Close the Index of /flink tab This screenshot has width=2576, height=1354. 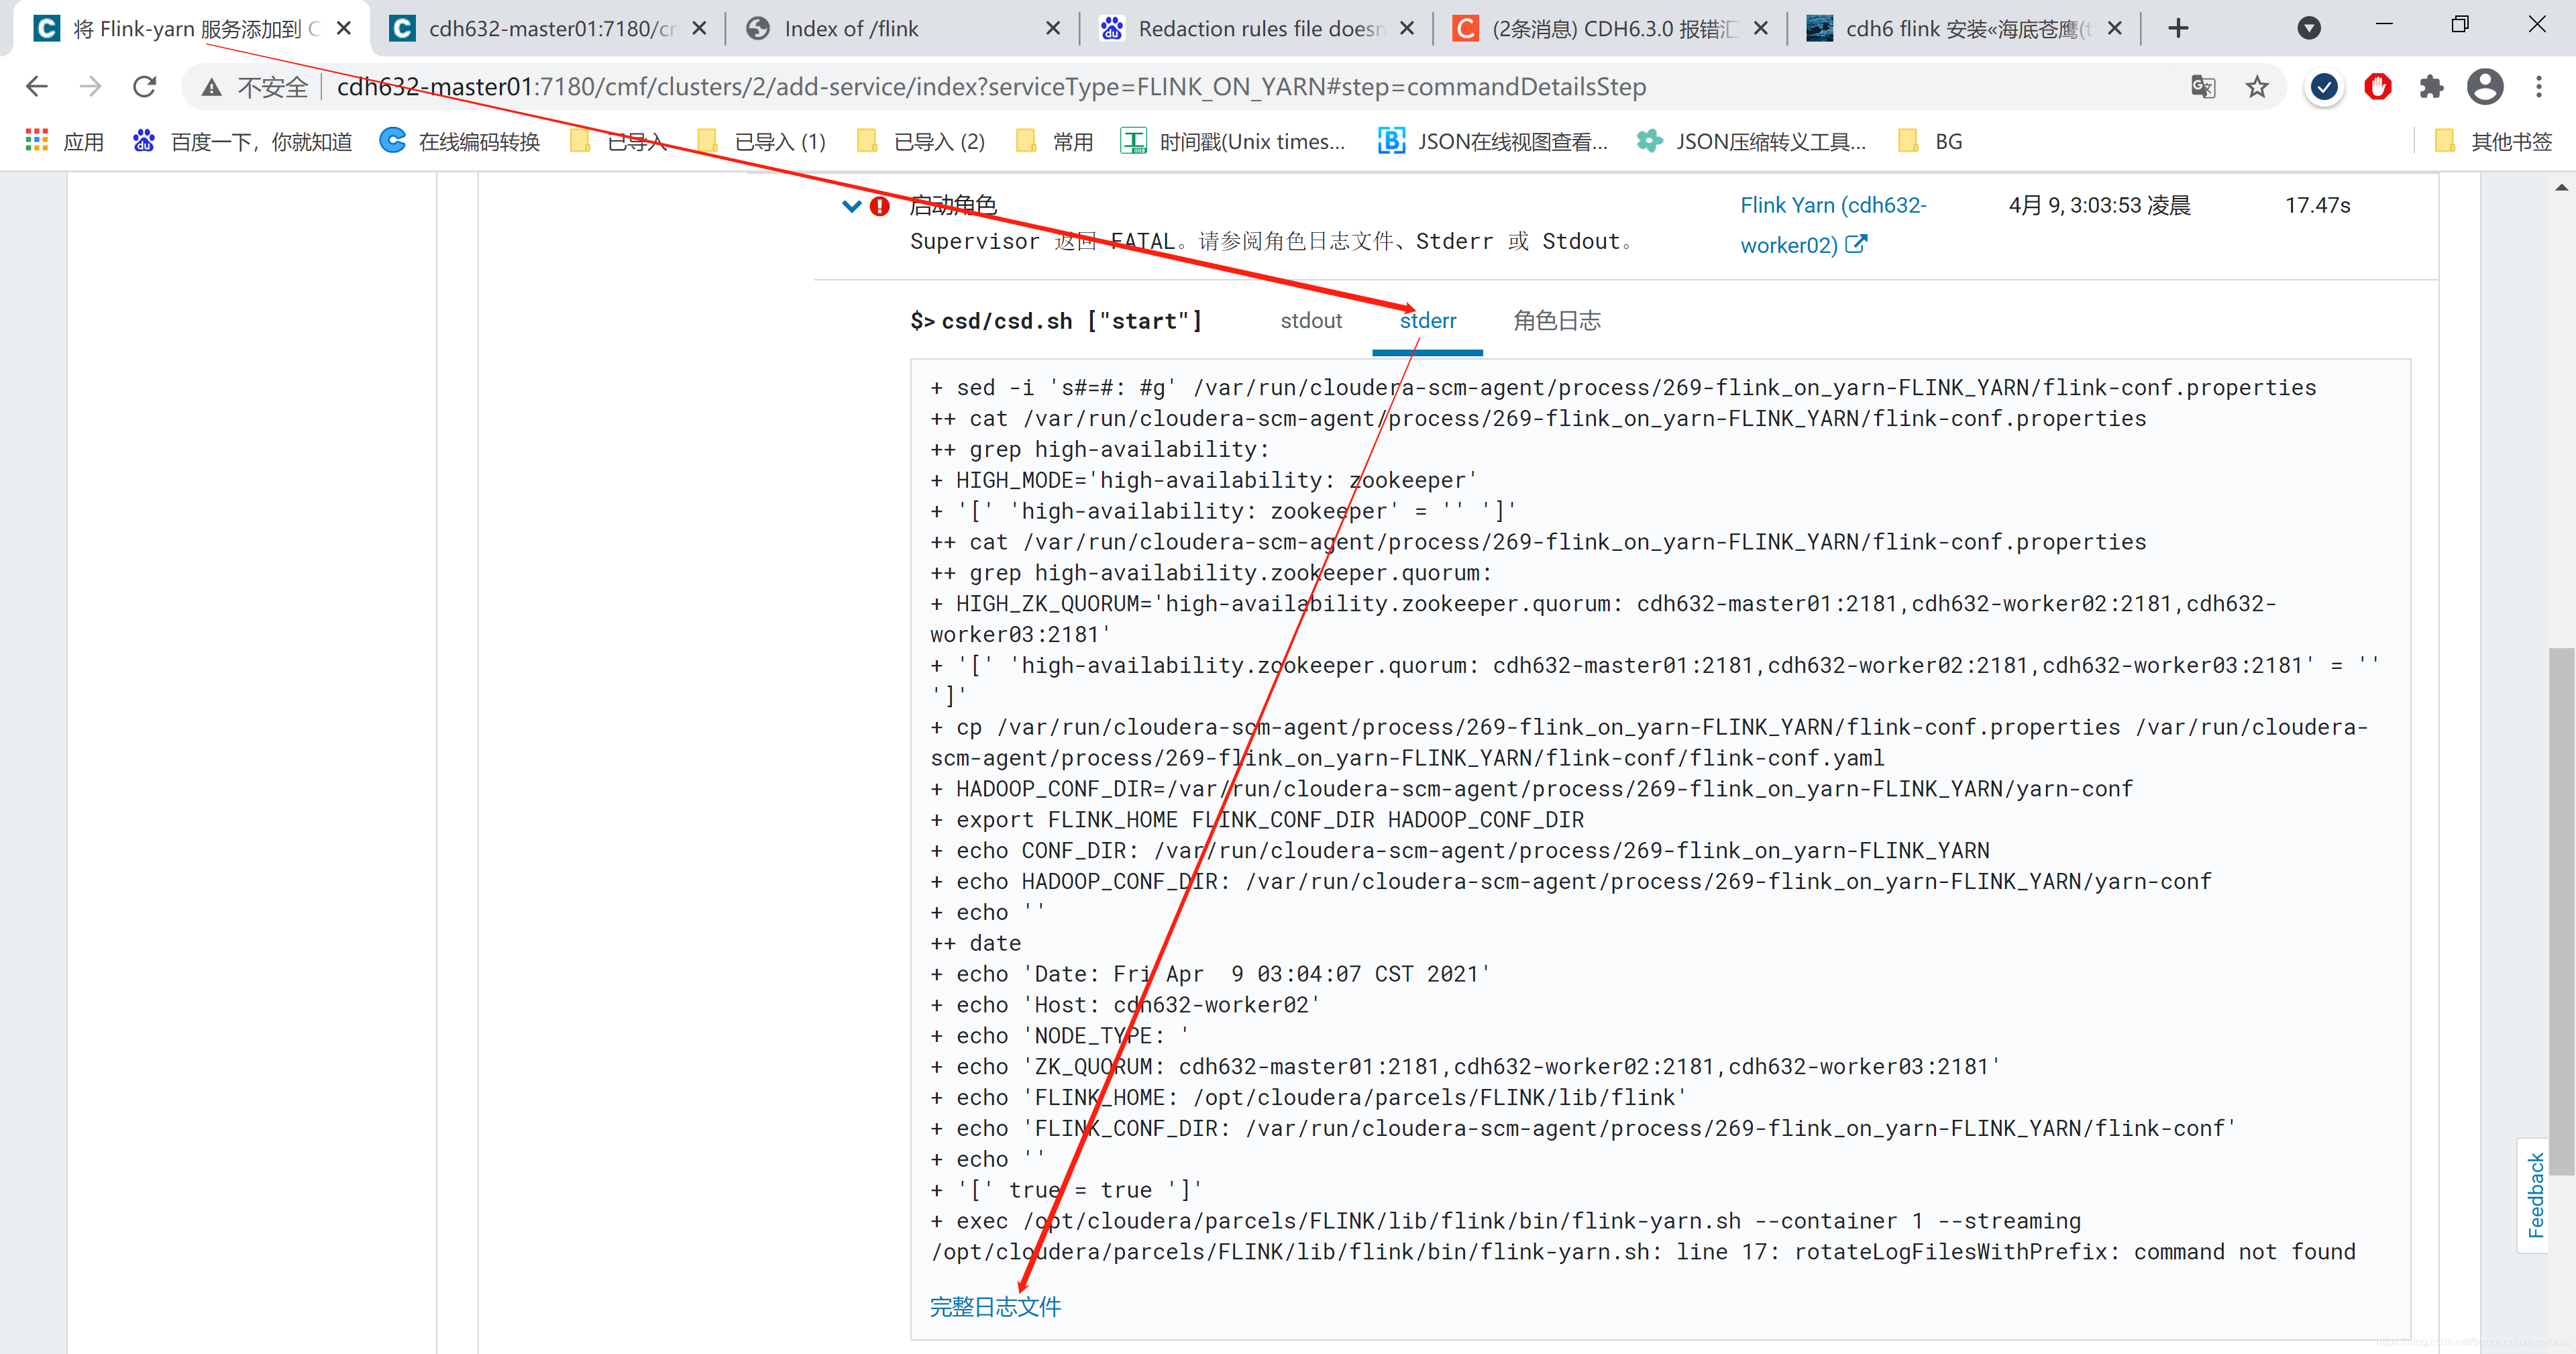tap(1053, 28)
